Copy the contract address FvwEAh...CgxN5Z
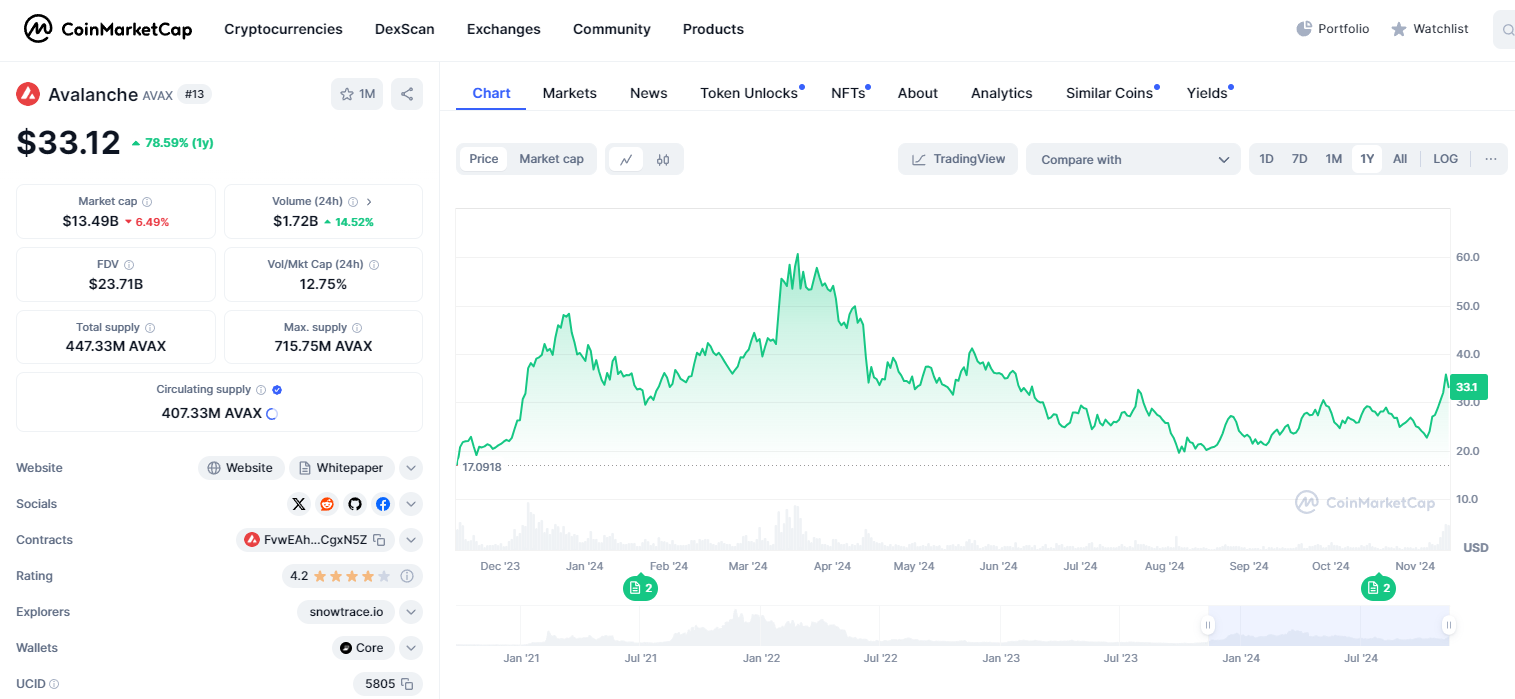This screenshot has height=699, width=1515. (x=380, y=540)
